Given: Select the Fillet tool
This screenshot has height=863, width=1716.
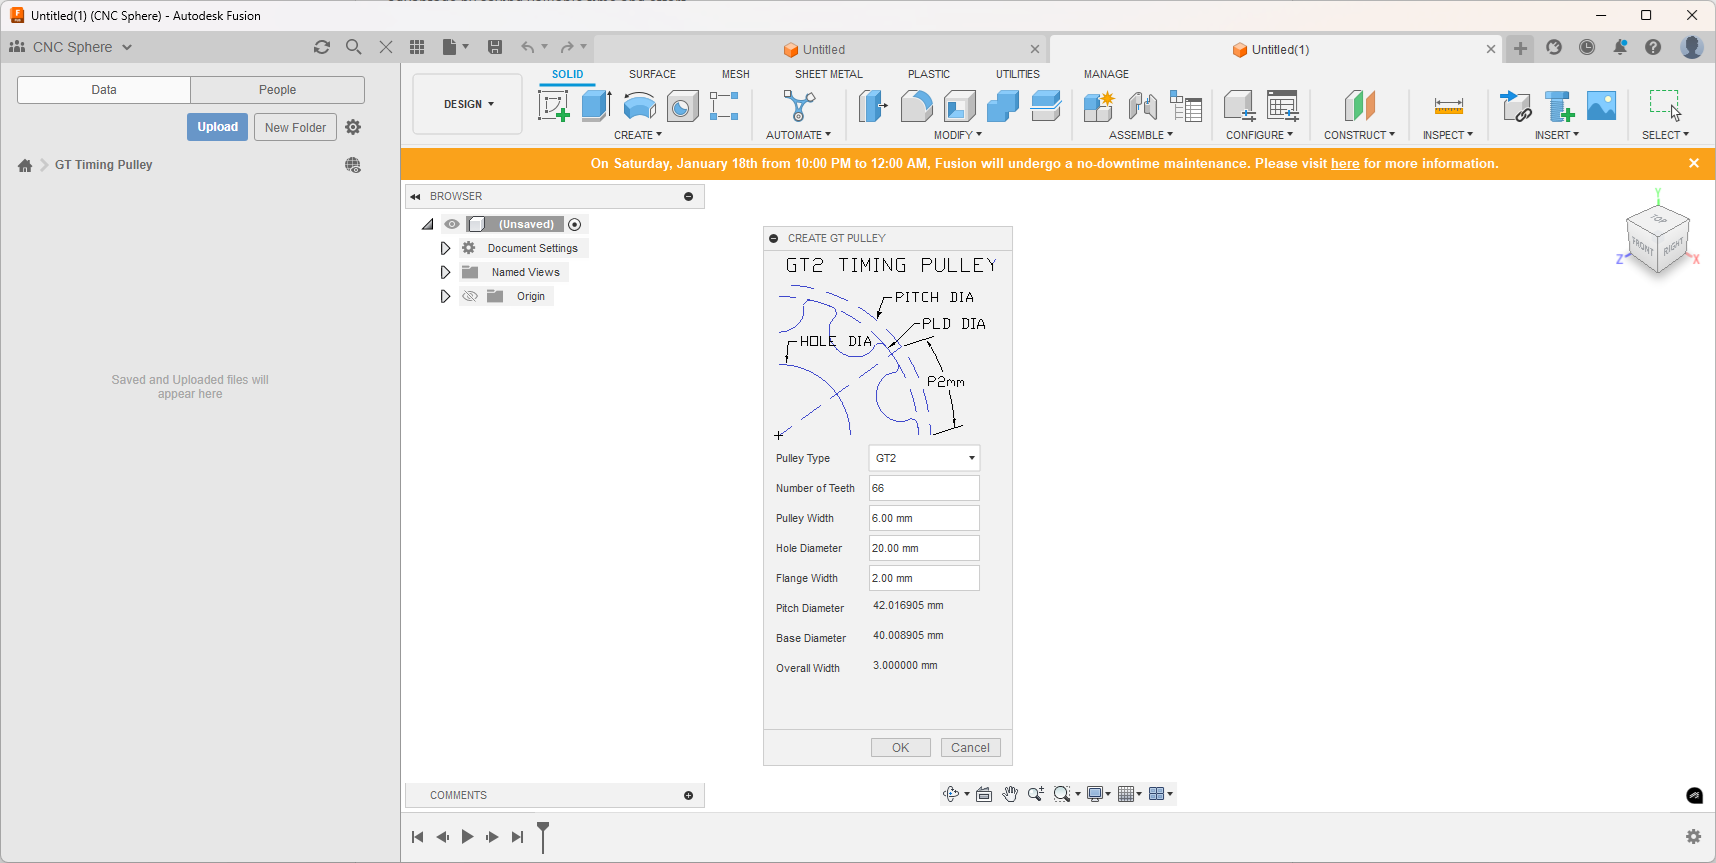Looking at the screenshot, I should tap(916, 105).
